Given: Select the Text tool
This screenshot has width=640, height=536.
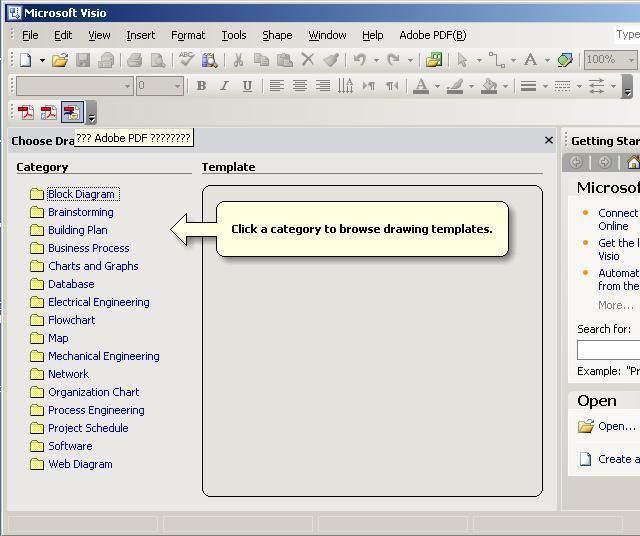Looking at the screenshot, I should pos(530,60).
